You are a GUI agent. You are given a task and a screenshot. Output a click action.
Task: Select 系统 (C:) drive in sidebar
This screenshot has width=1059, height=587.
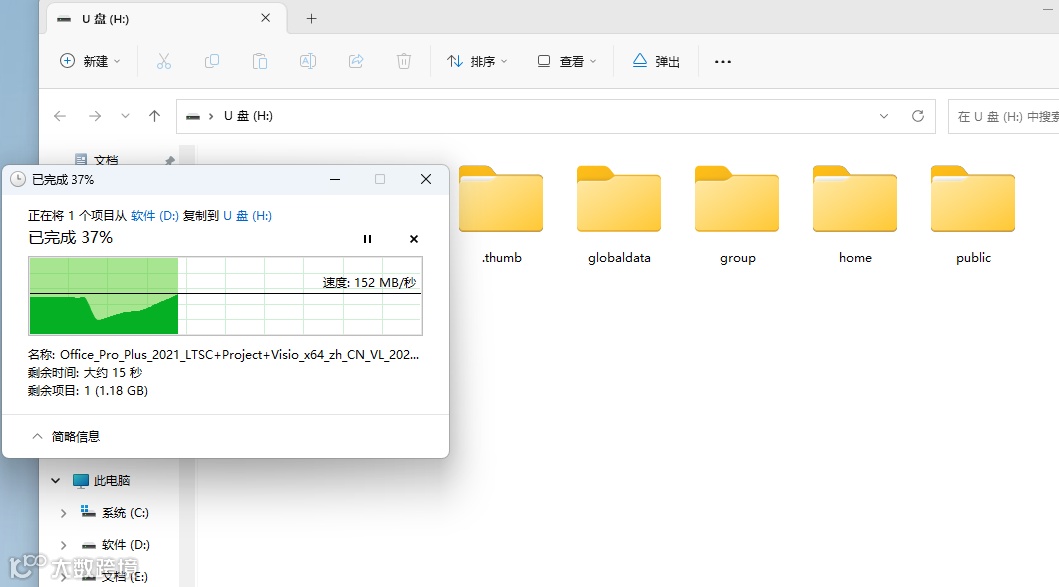(115, 513)
